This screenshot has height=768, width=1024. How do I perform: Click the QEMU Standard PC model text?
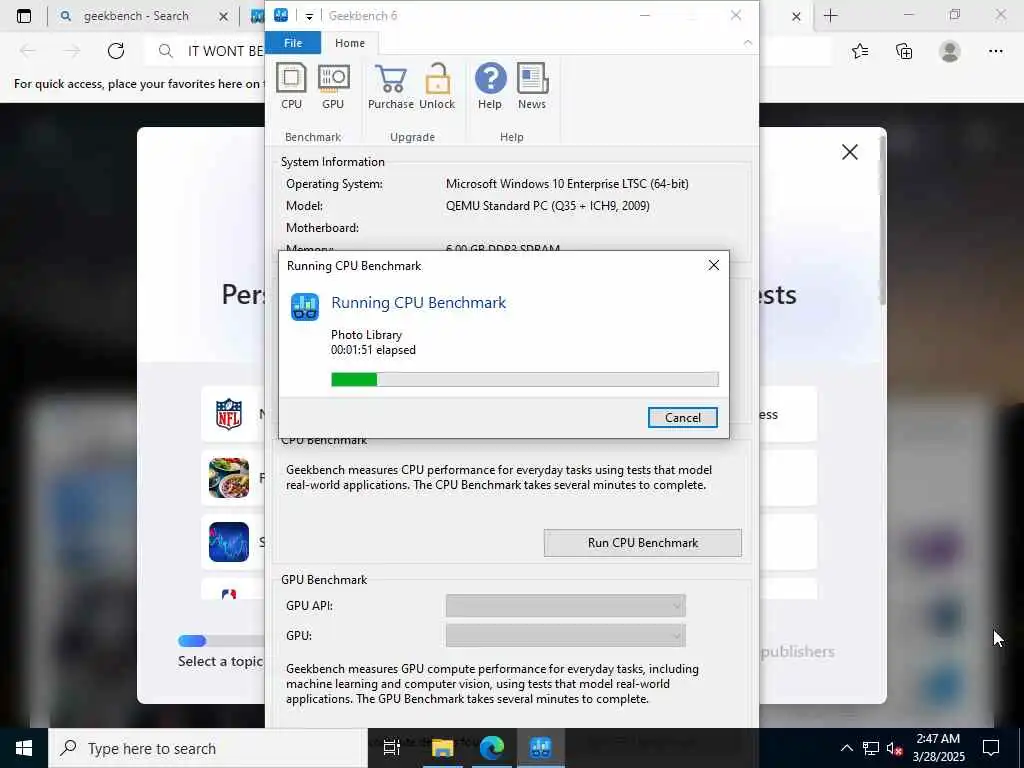547,206
